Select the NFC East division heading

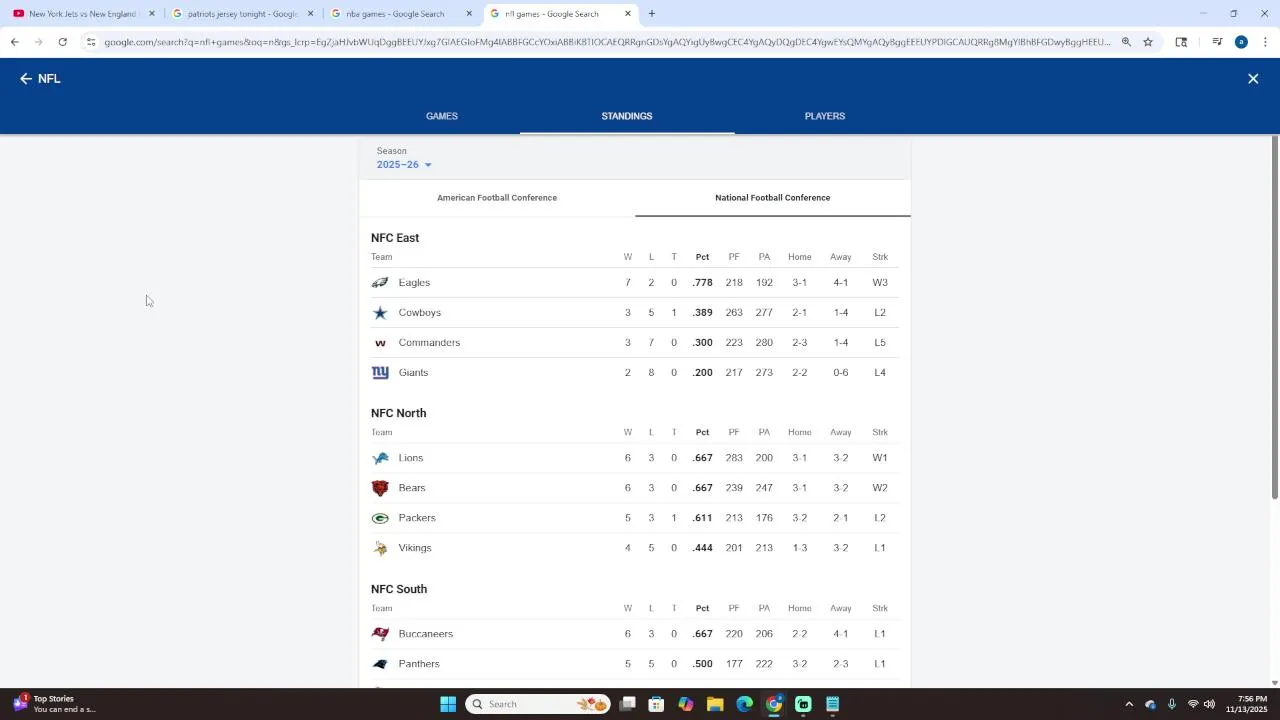pyautogui.click(x=395, y=238)
